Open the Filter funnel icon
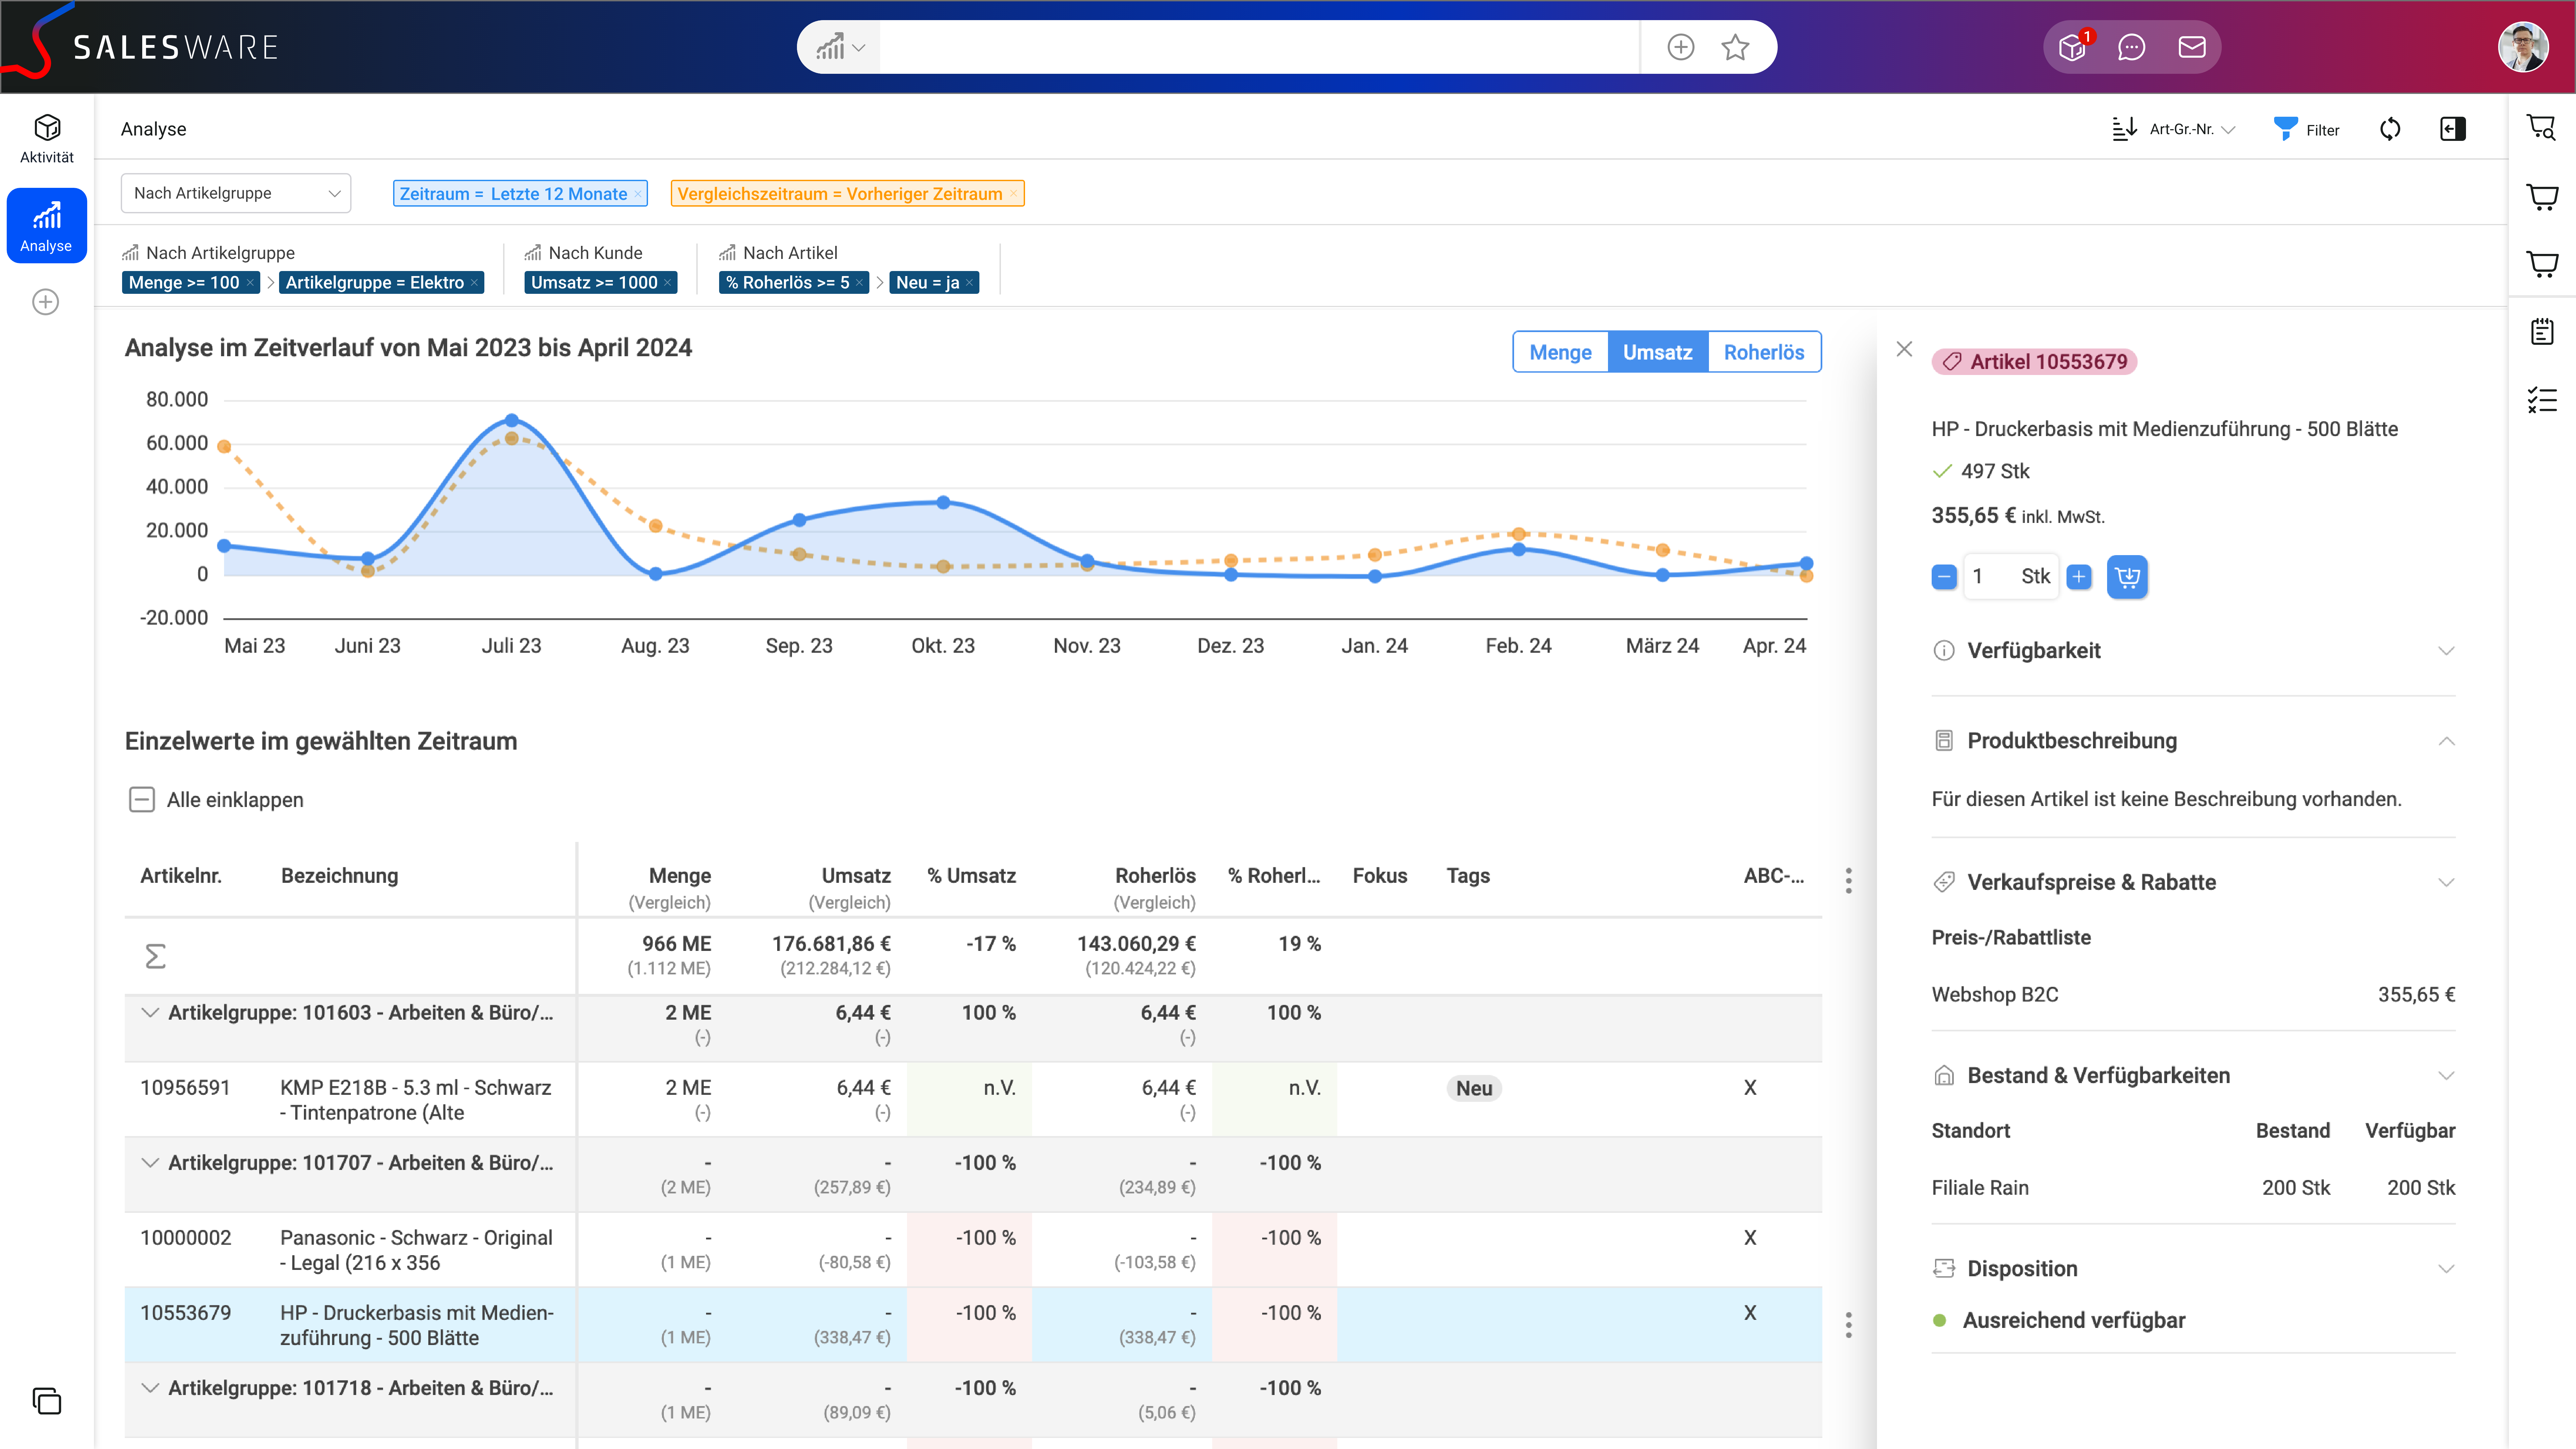 [x=2286, y=129]
